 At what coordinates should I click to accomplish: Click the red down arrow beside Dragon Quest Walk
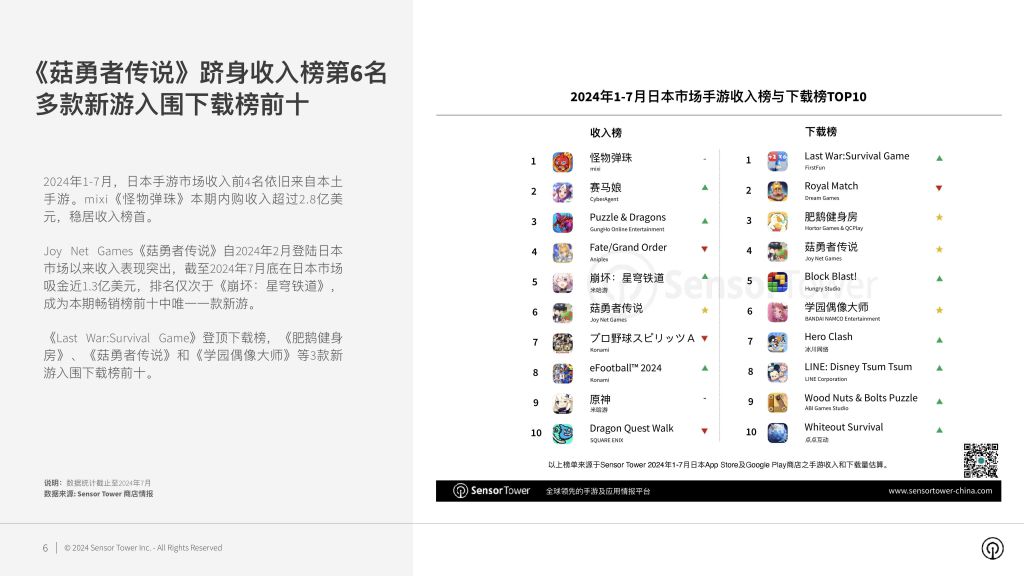point(705,431)
